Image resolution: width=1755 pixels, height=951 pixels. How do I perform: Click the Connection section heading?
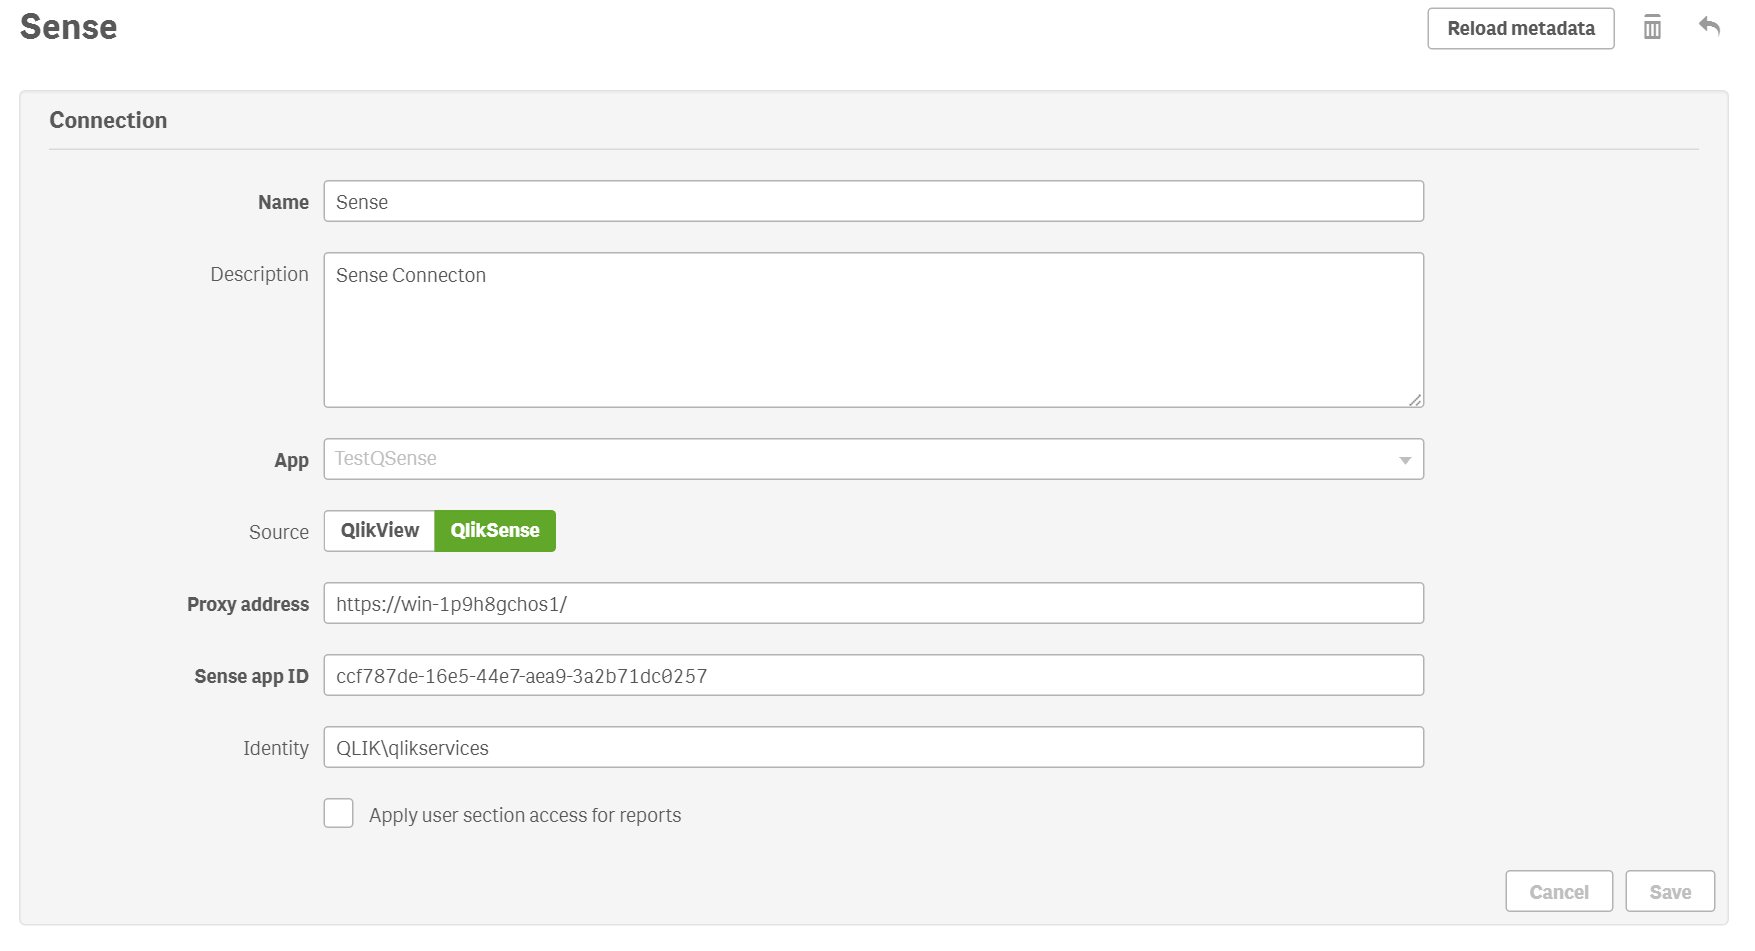pyautogui.click(x=108, y=120)
